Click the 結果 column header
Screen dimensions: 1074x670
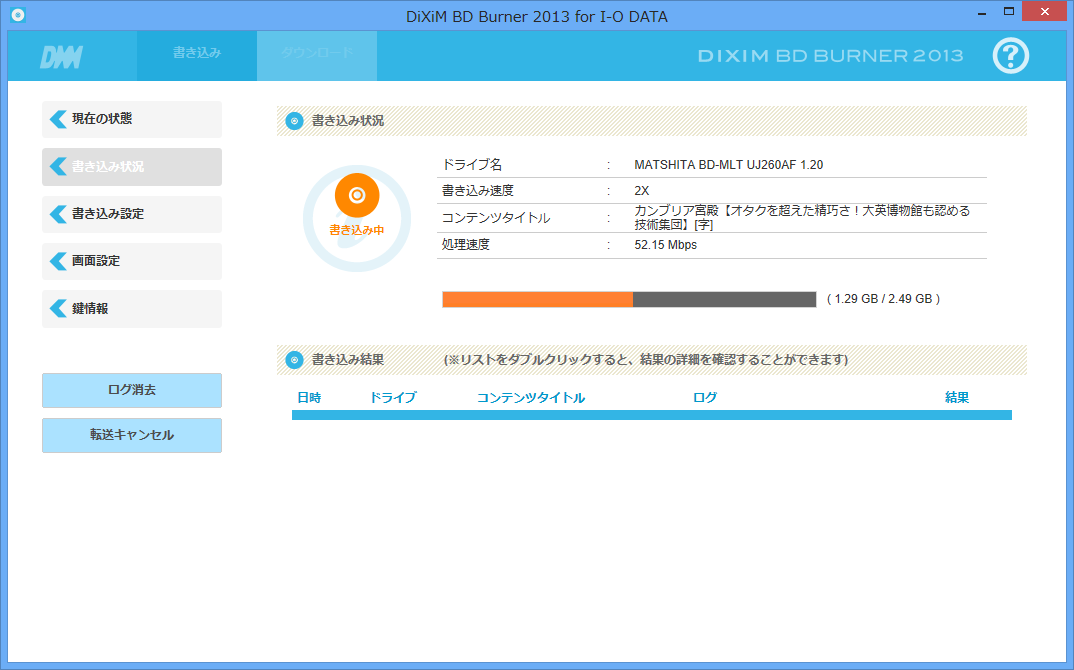(957, 398)
